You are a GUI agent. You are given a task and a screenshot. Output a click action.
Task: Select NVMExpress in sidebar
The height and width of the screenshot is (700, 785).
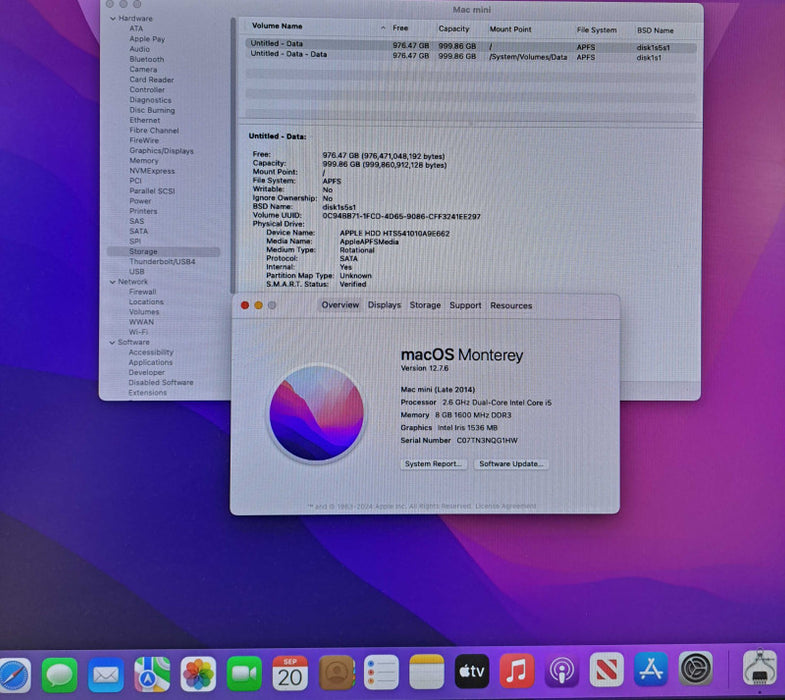(152, 171)
